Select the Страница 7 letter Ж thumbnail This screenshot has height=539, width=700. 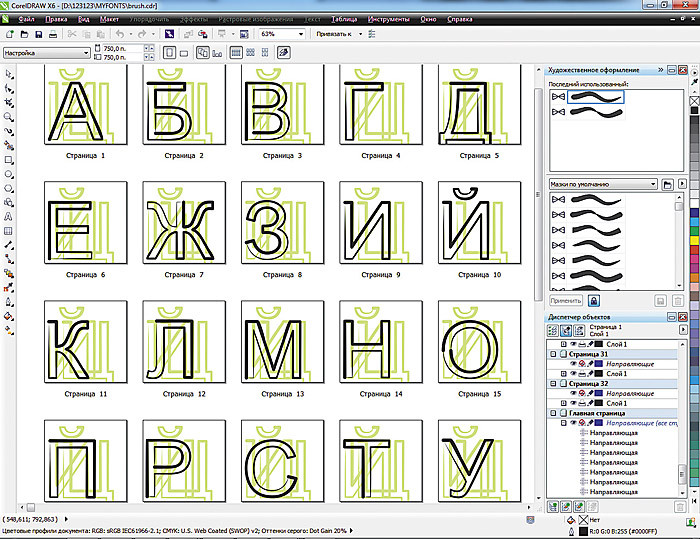184,222
